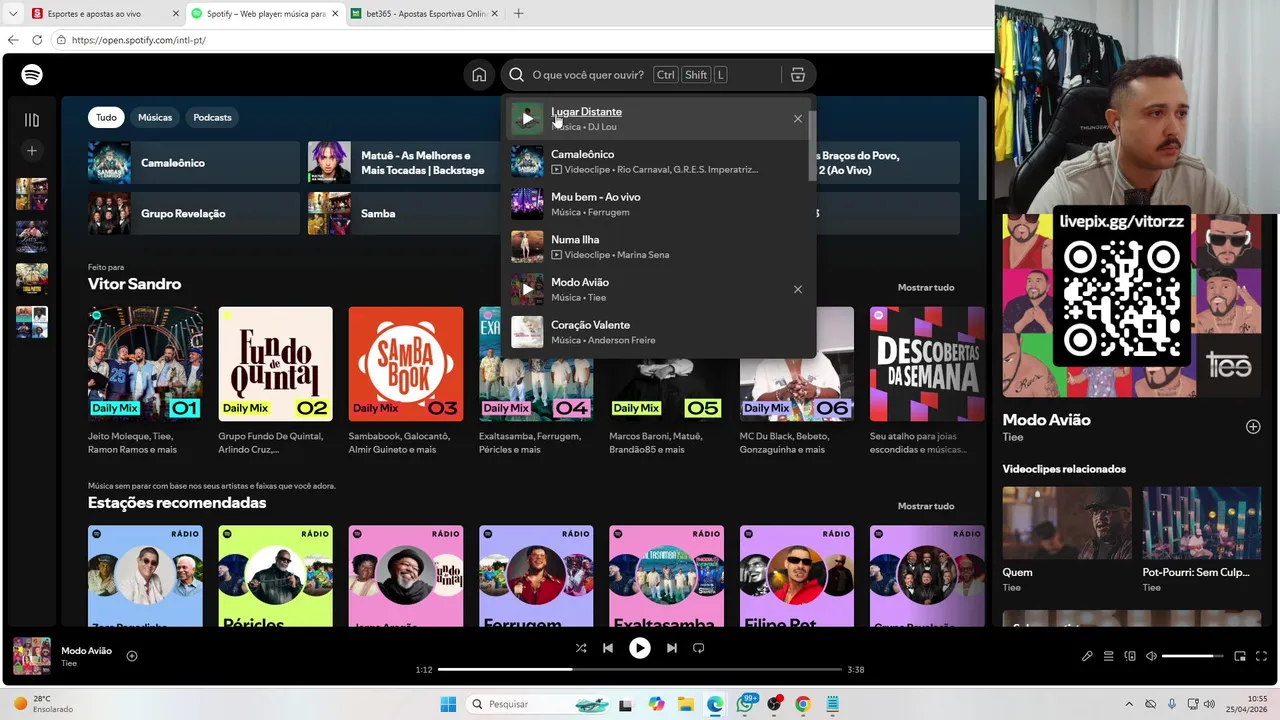Mute the Spotify volume
The height and width of the screenshot is (720, 1280).
tap(1151, 656)
